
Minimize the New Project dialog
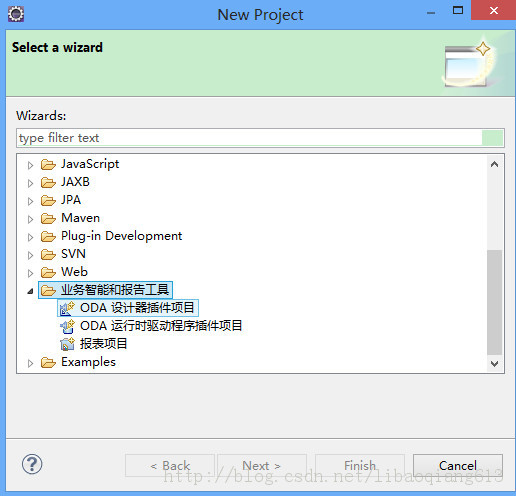pyautogui.click(x=431, y=13)
